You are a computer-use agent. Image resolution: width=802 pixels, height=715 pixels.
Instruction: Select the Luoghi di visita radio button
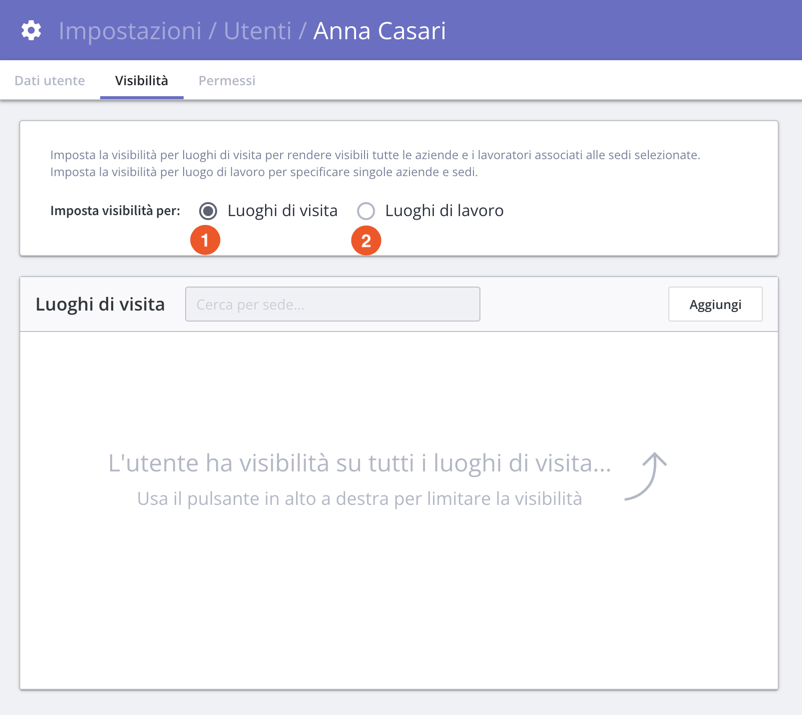[208, 211]
